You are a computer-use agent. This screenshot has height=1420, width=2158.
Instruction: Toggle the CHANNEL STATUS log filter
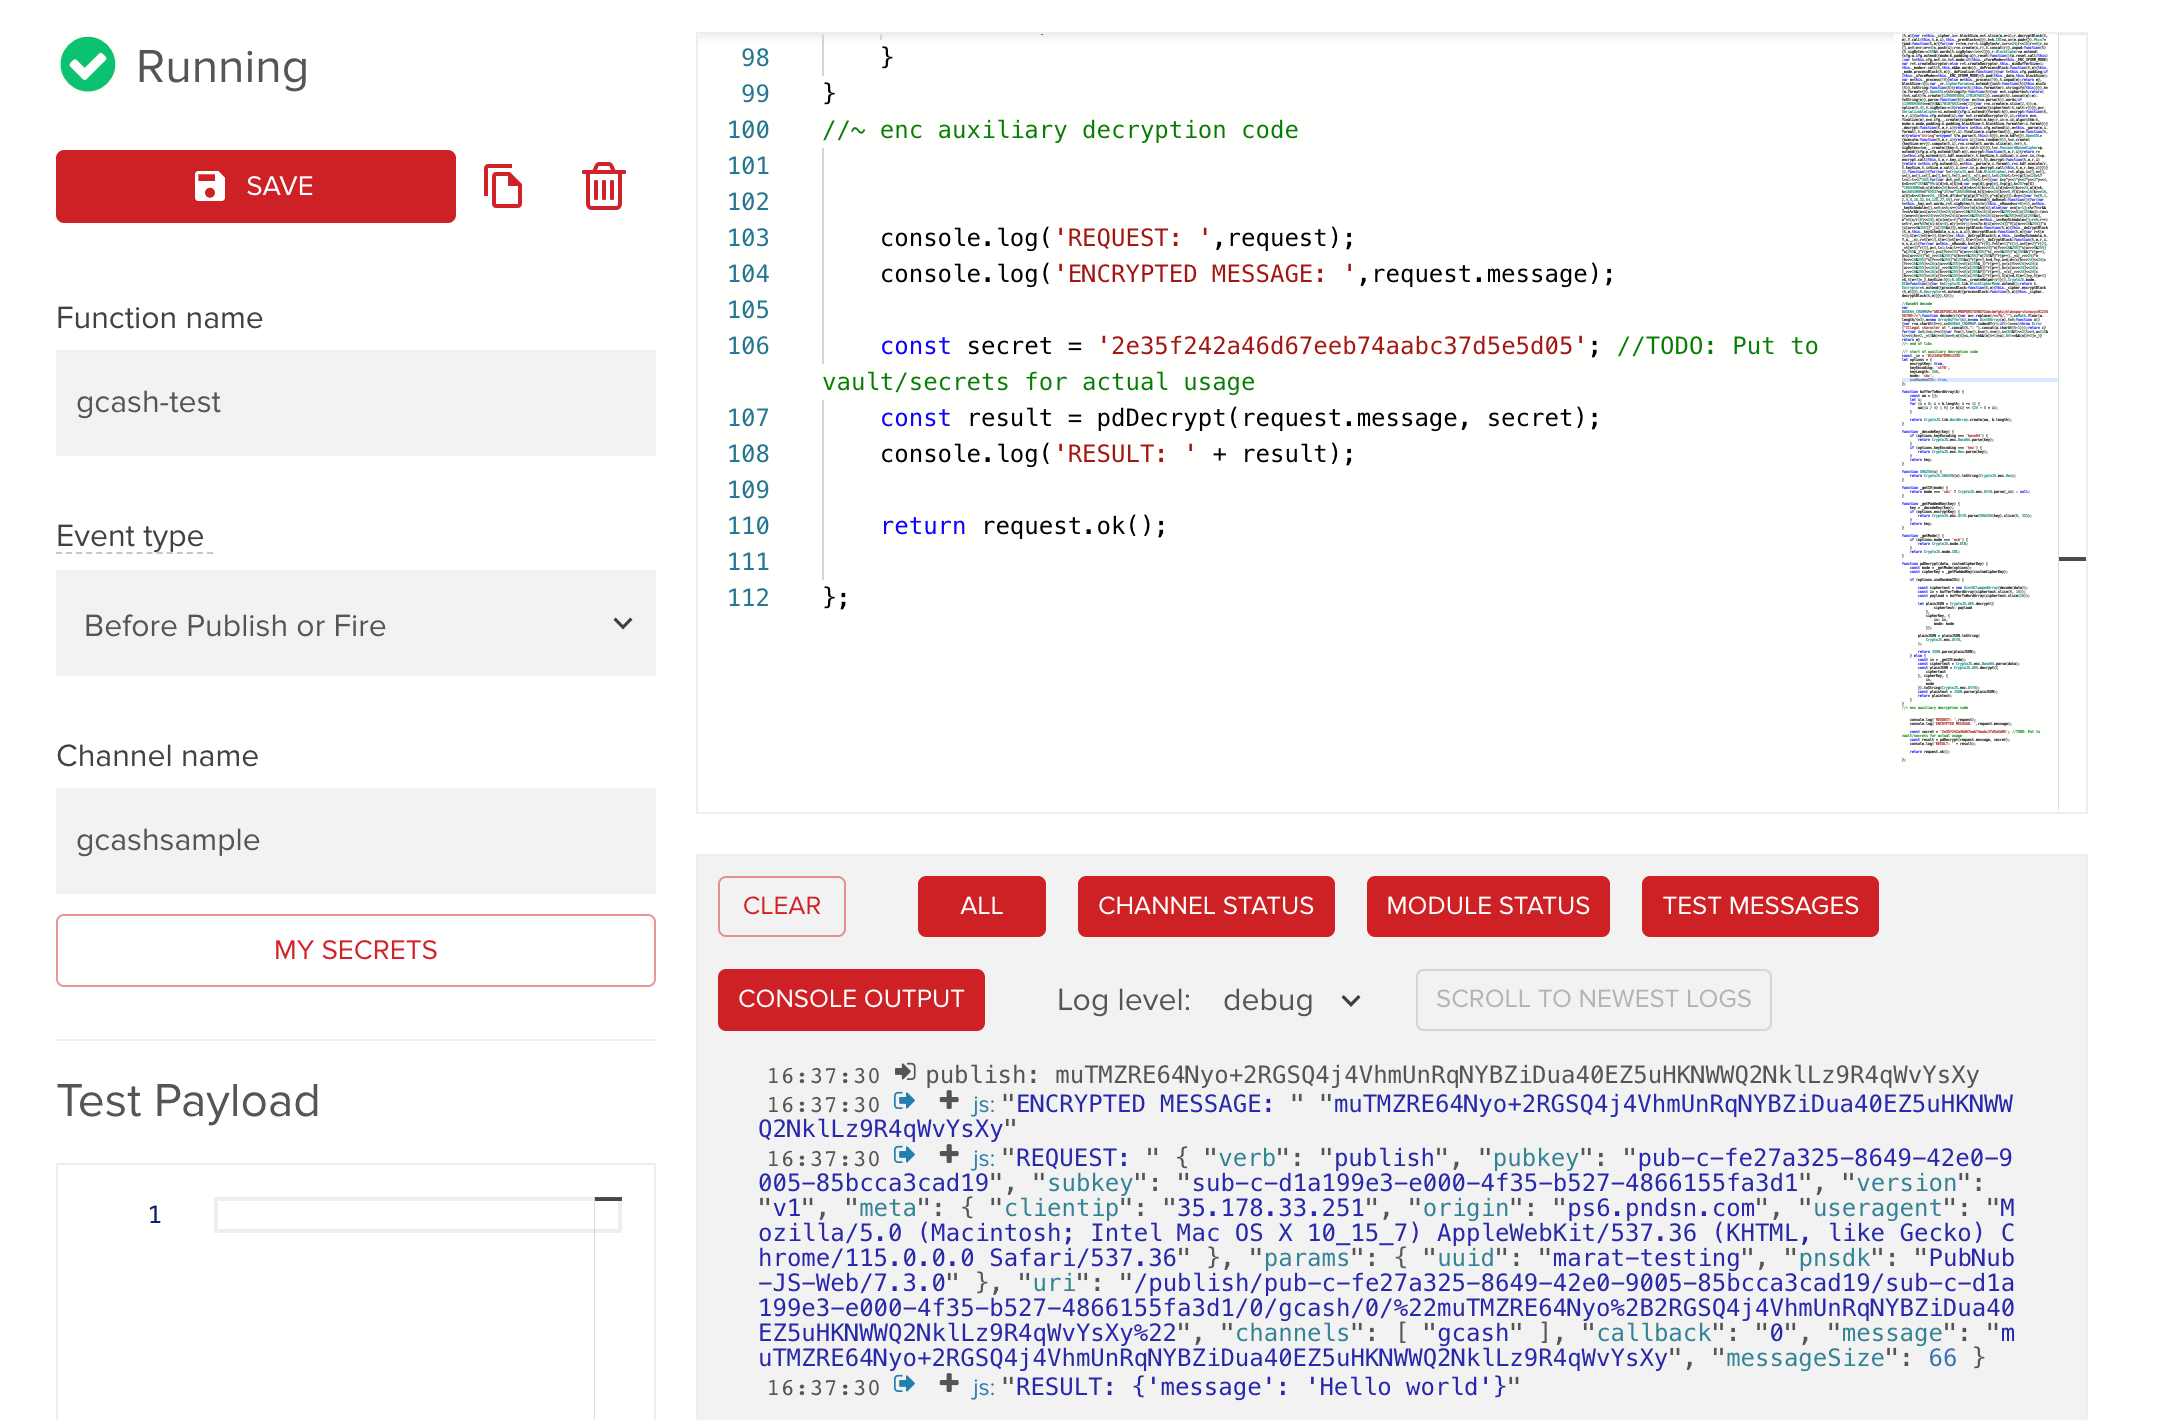point(1205,906)
